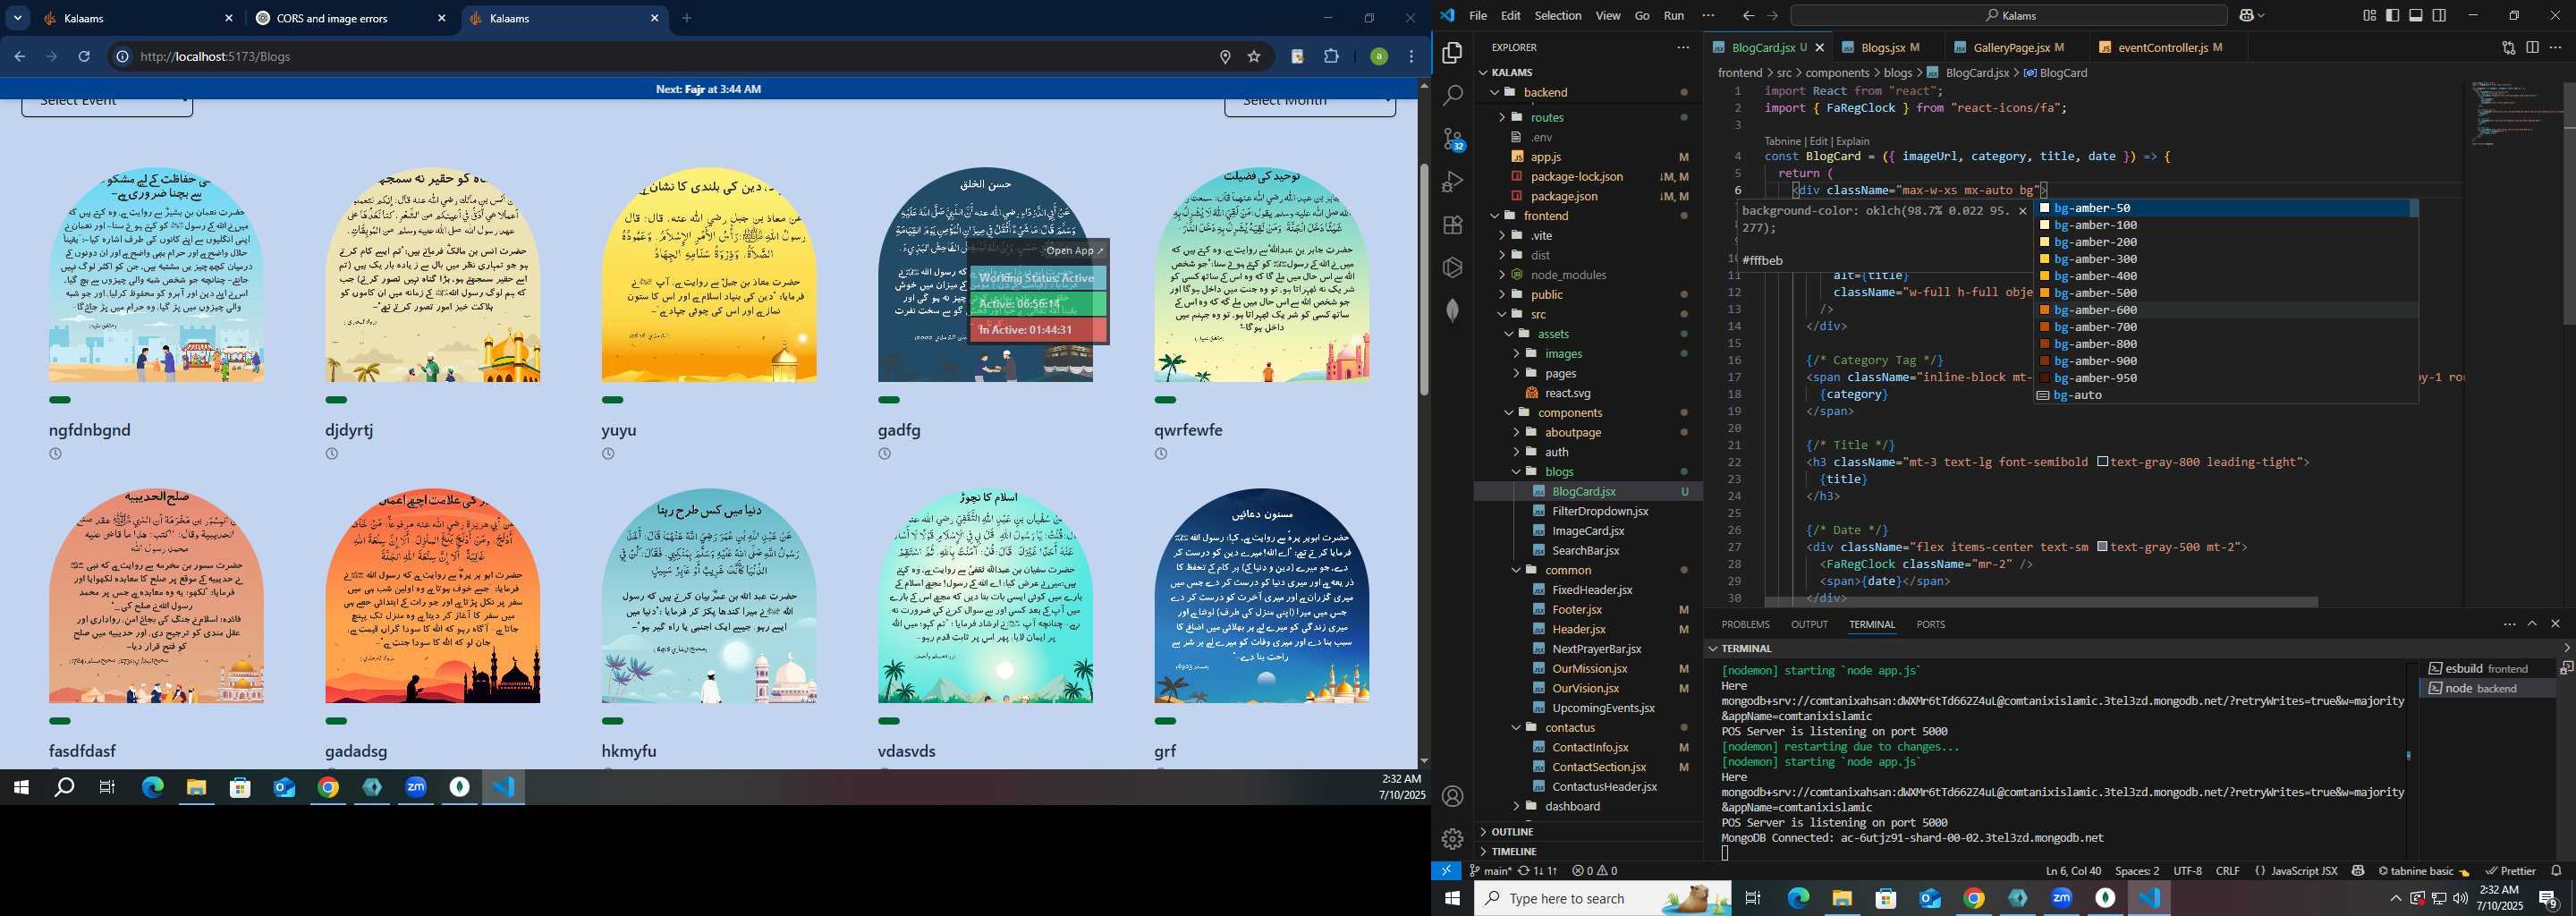2576x916 pixels.
Task: Open PORTS panel tab
Action: click(x=1930, y=624)
